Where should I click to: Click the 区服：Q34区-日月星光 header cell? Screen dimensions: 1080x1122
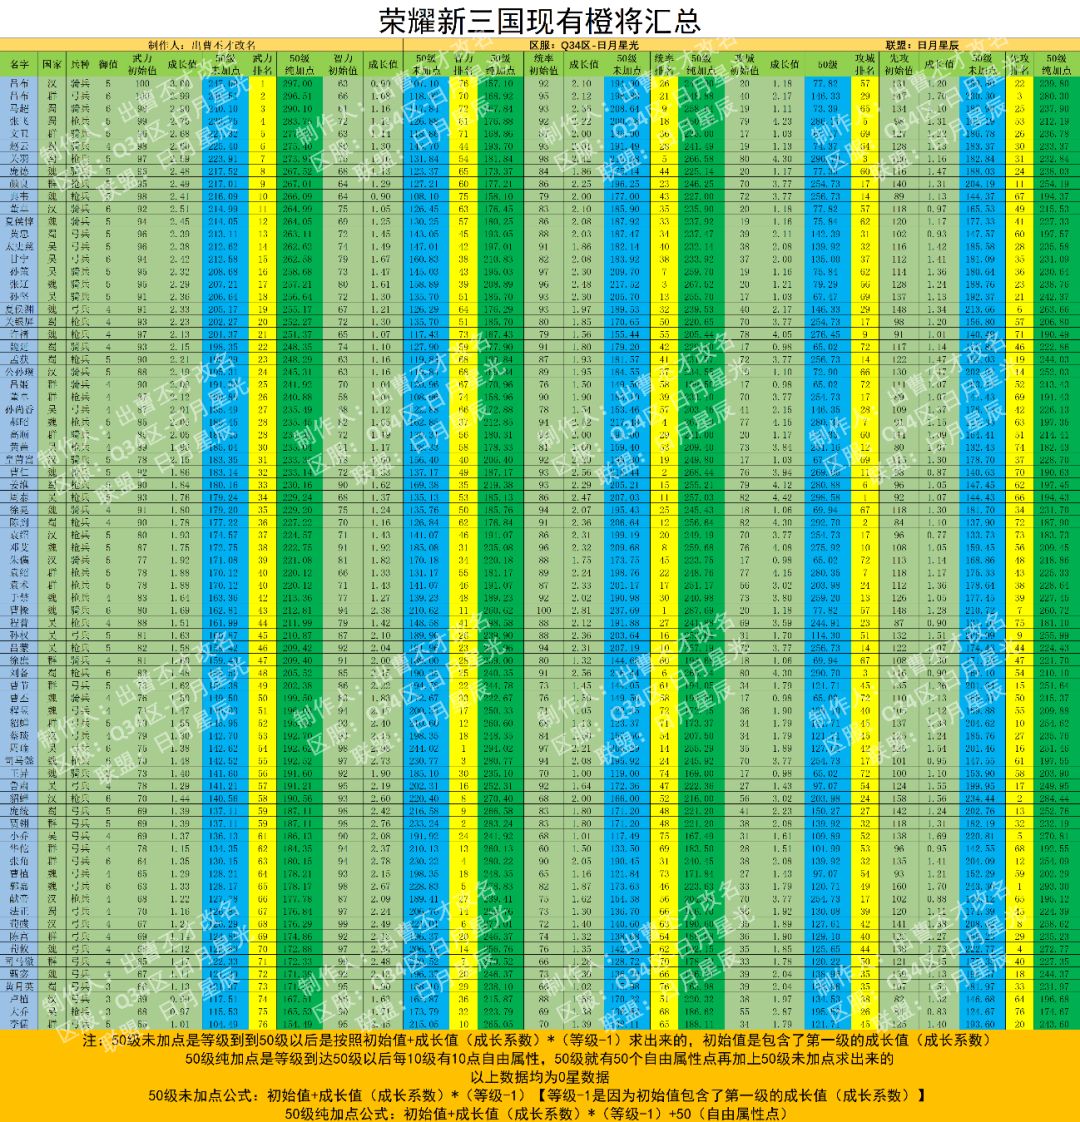(x=583, y=45)
